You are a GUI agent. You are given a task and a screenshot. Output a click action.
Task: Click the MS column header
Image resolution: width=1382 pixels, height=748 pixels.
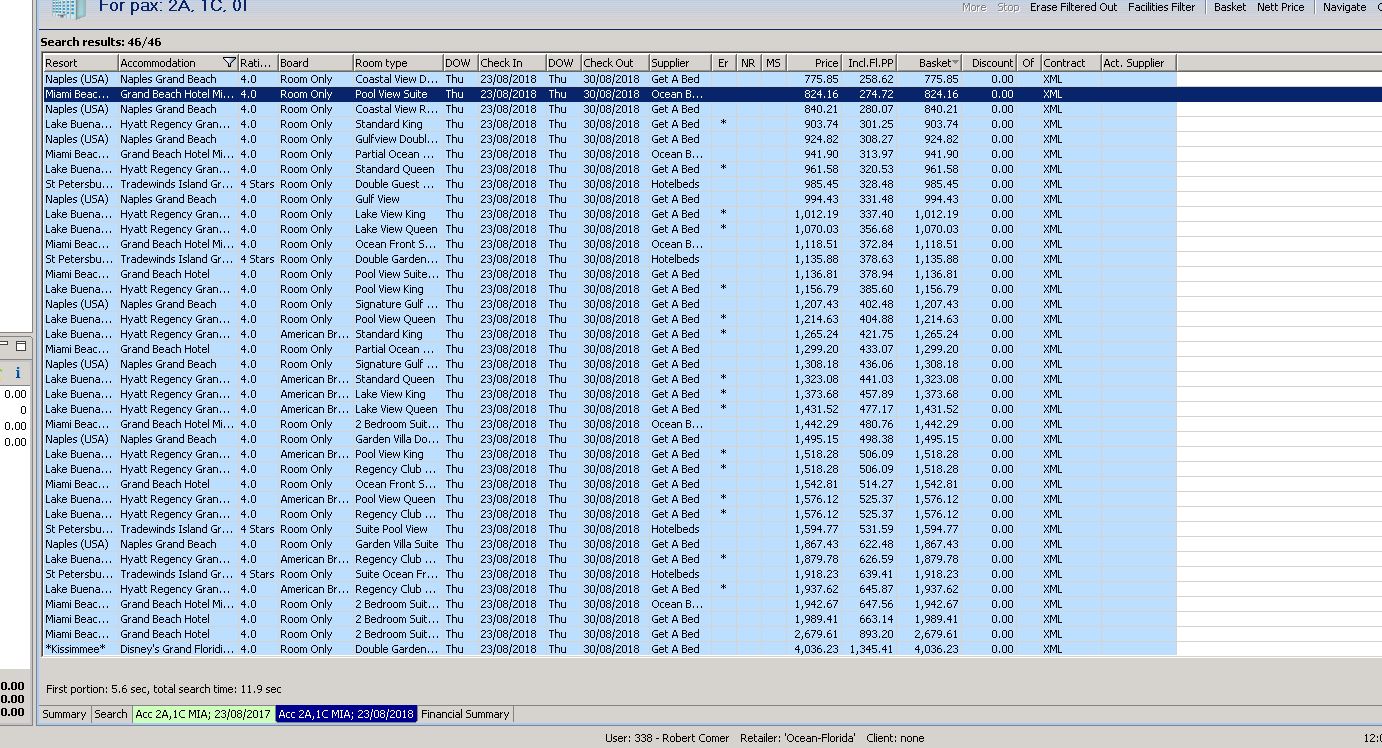(773, 63)
